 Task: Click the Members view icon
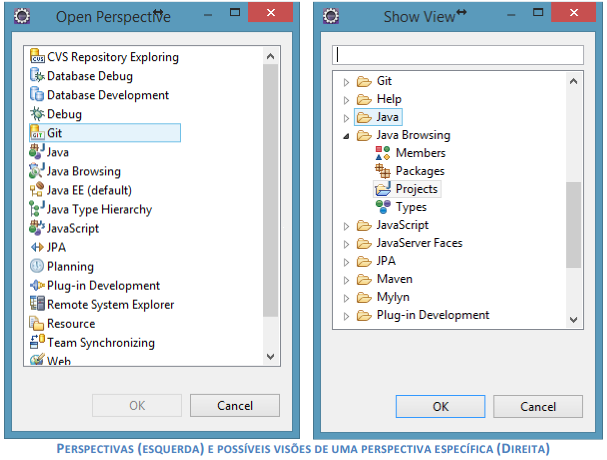[383, 153]
